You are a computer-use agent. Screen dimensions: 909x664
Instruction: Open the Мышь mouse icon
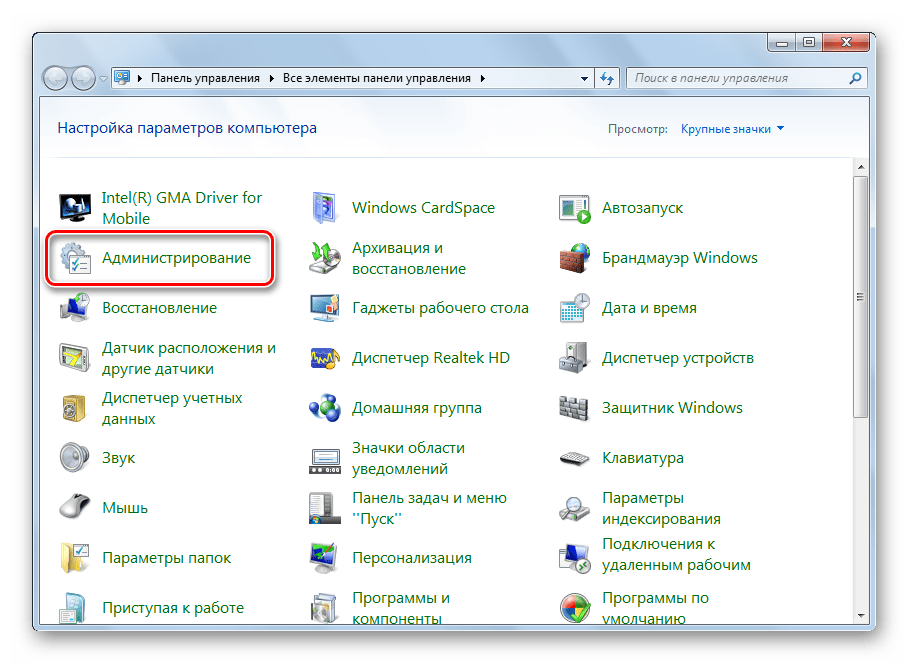coord(76,508)
